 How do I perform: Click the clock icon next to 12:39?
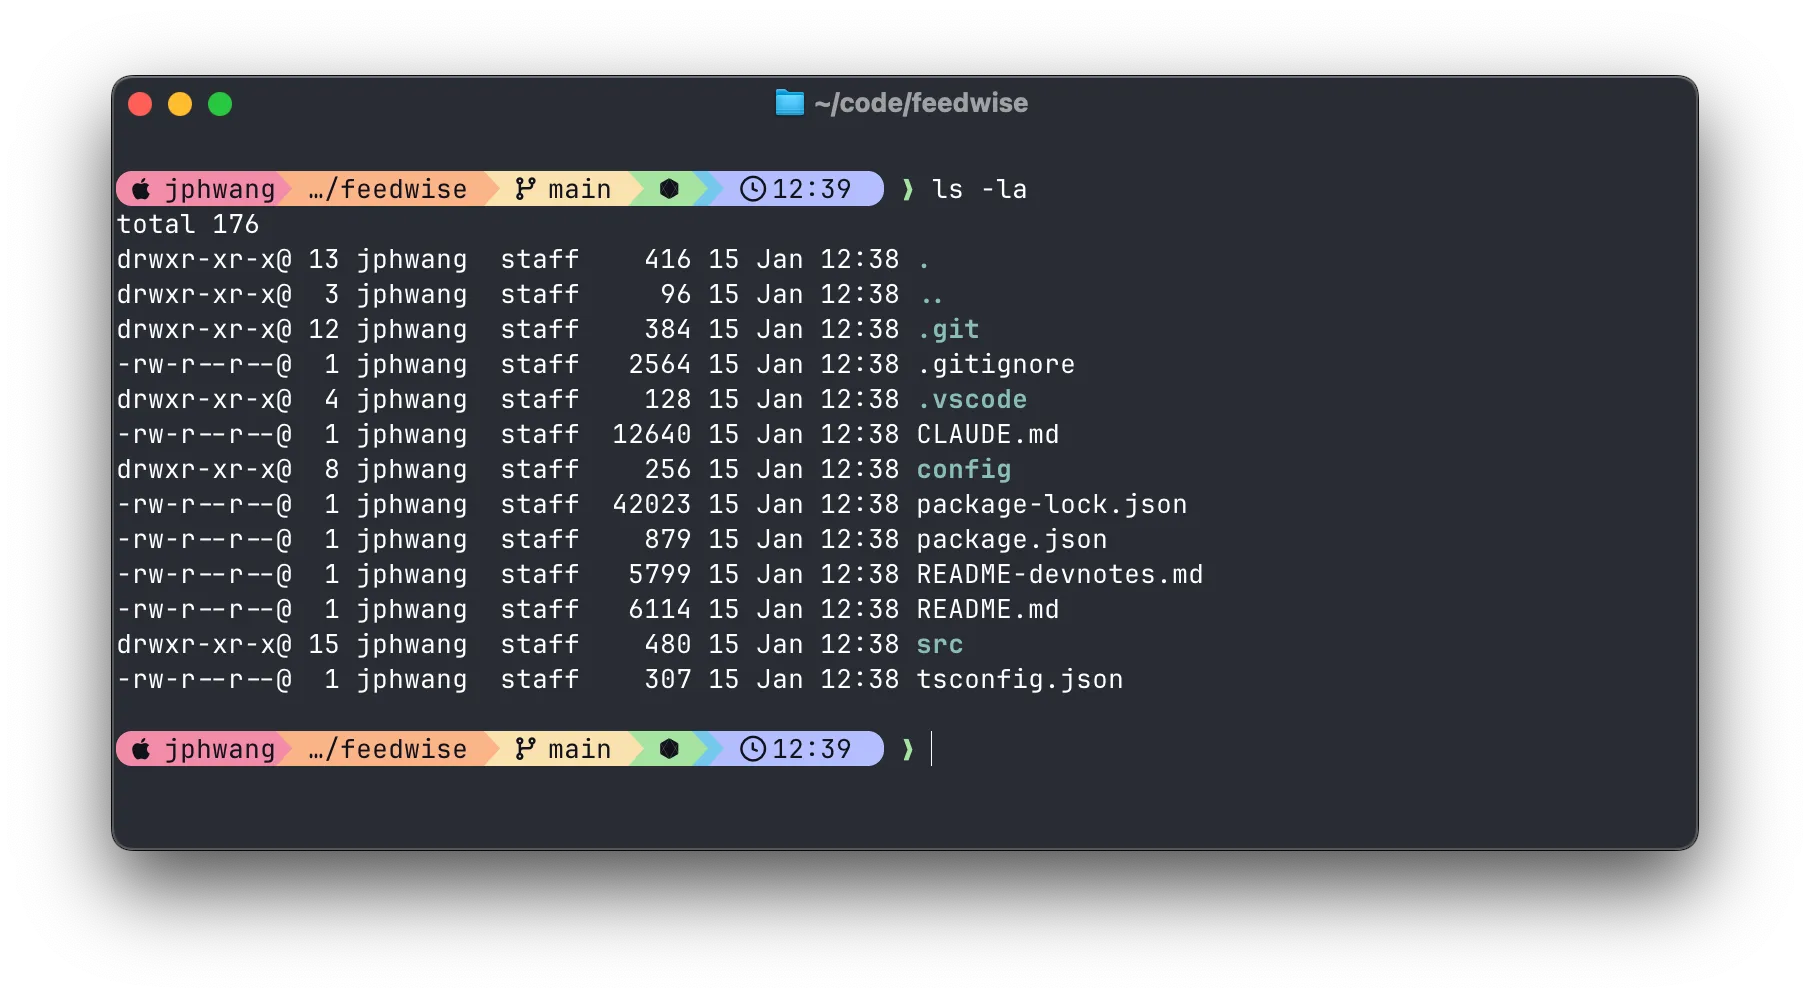click(x=753, y=189)
